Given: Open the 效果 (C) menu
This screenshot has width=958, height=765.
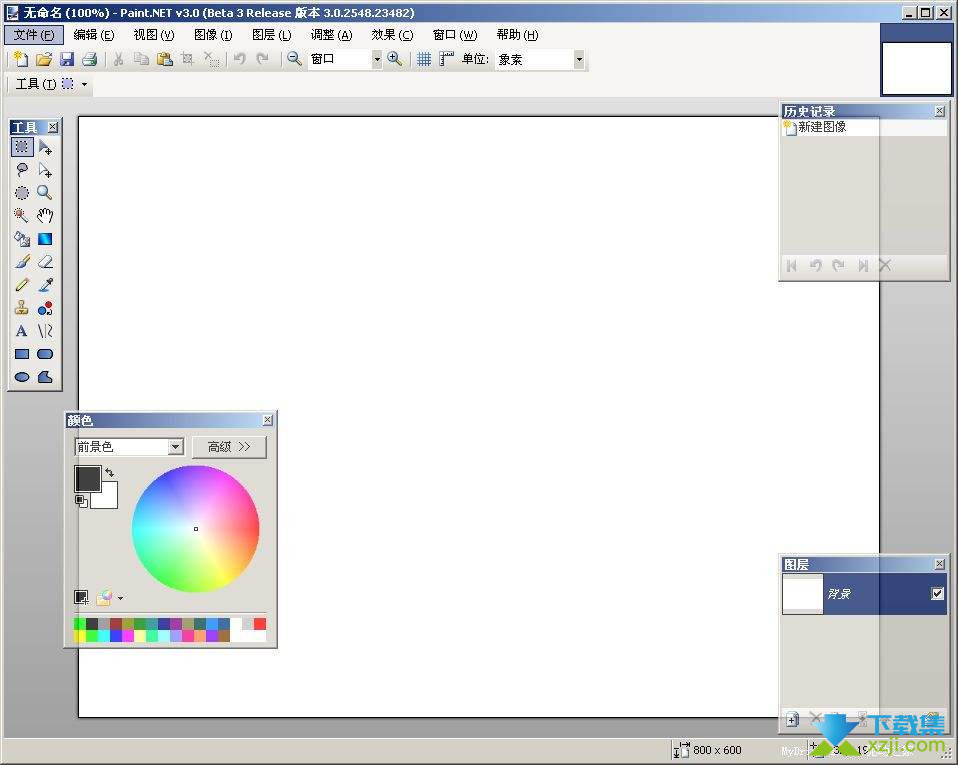Looking at the screenshot, I should click(392, 35).
